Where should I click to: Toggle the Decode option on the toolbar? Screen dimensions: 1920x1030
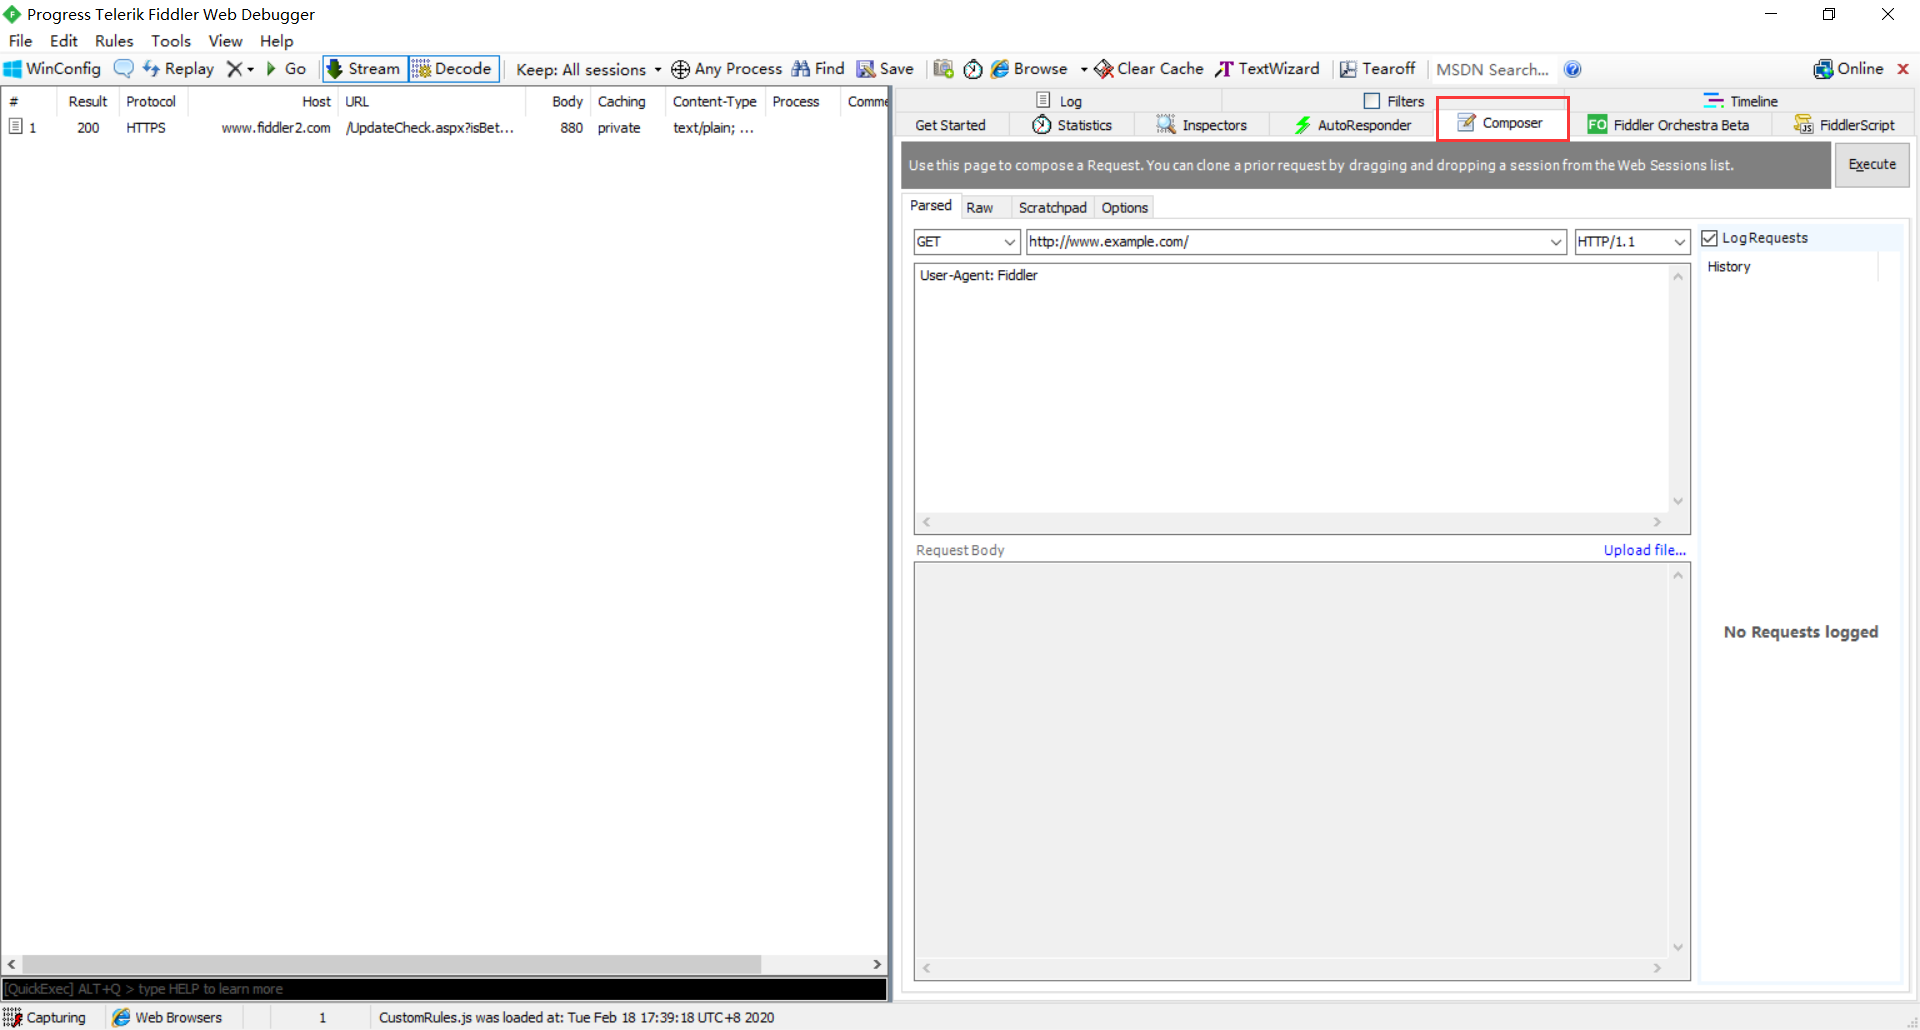tap(454, 69)
